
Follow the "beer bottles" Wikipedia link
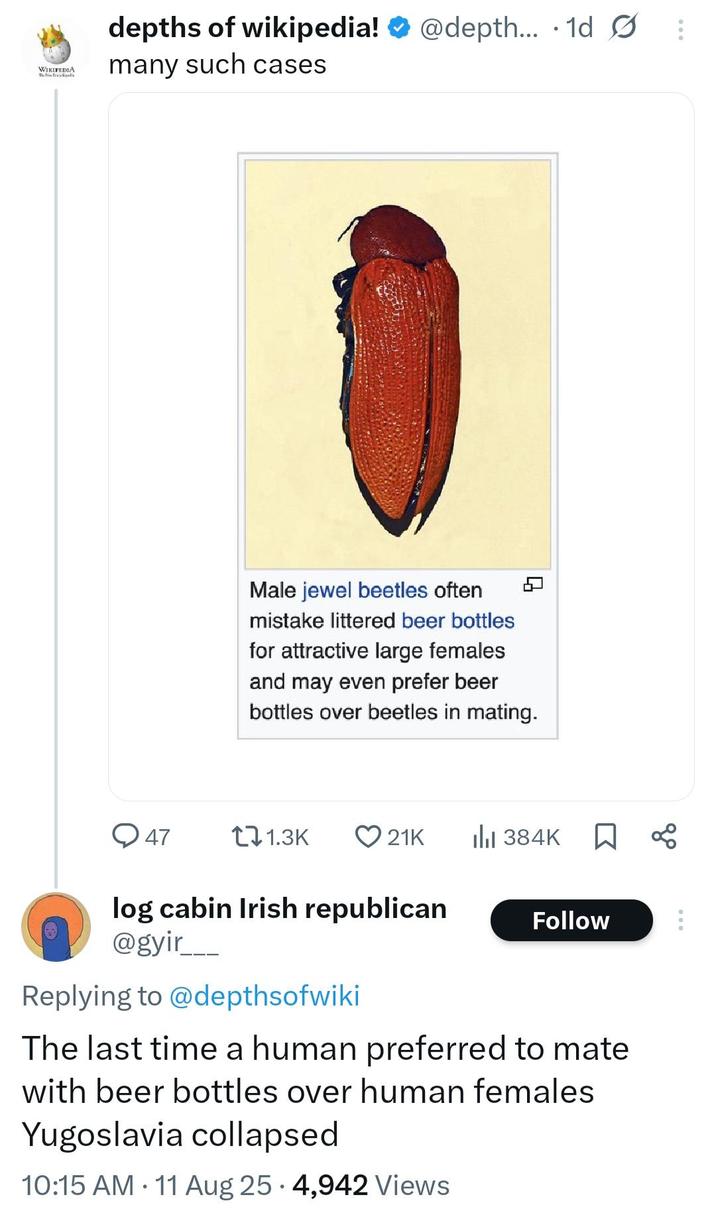coord(457,621)
